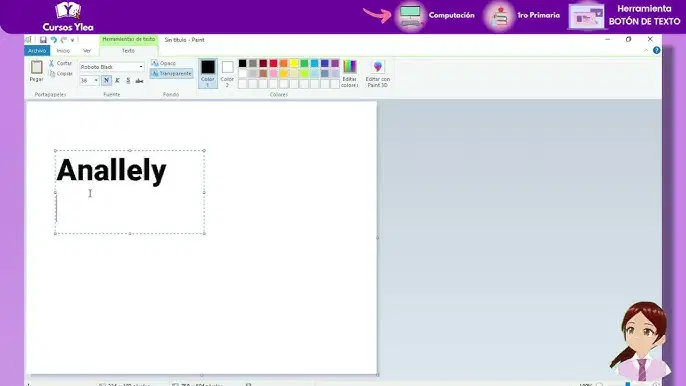The height and width of the screenshot is (386, 686).
Task: Switch to the Inicio tab
Action: [63, 51]
